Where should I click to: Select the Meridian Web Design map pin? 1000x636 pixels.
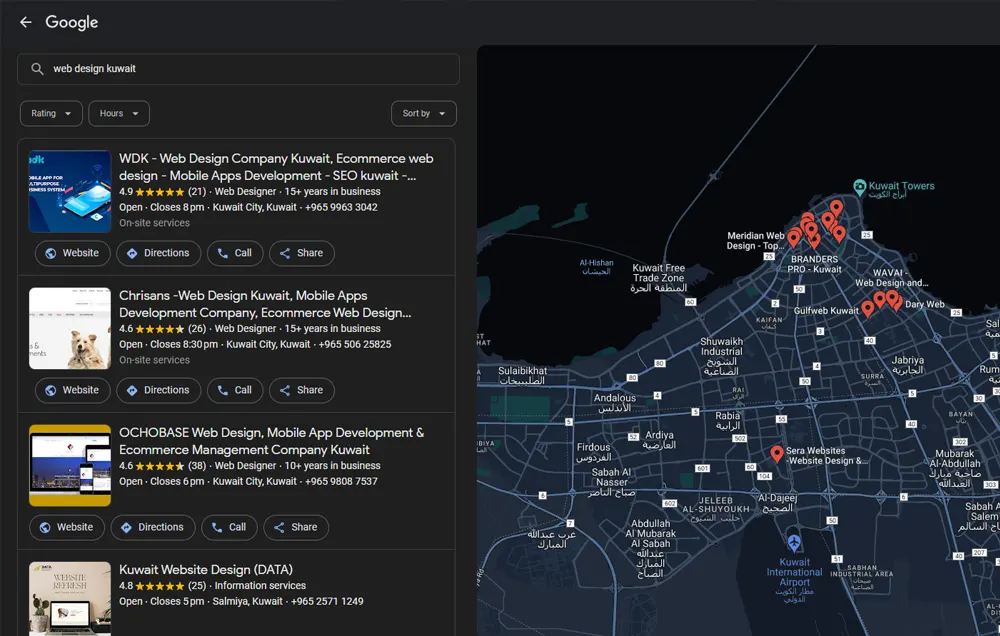click(794, 237)
